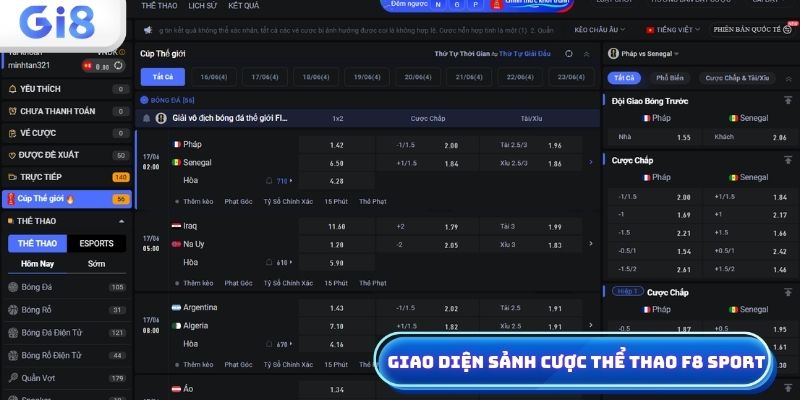This screenshot has height=400, width=800.
Task: Click the Bóng Đá [56] section header
Action: (167, 101)
